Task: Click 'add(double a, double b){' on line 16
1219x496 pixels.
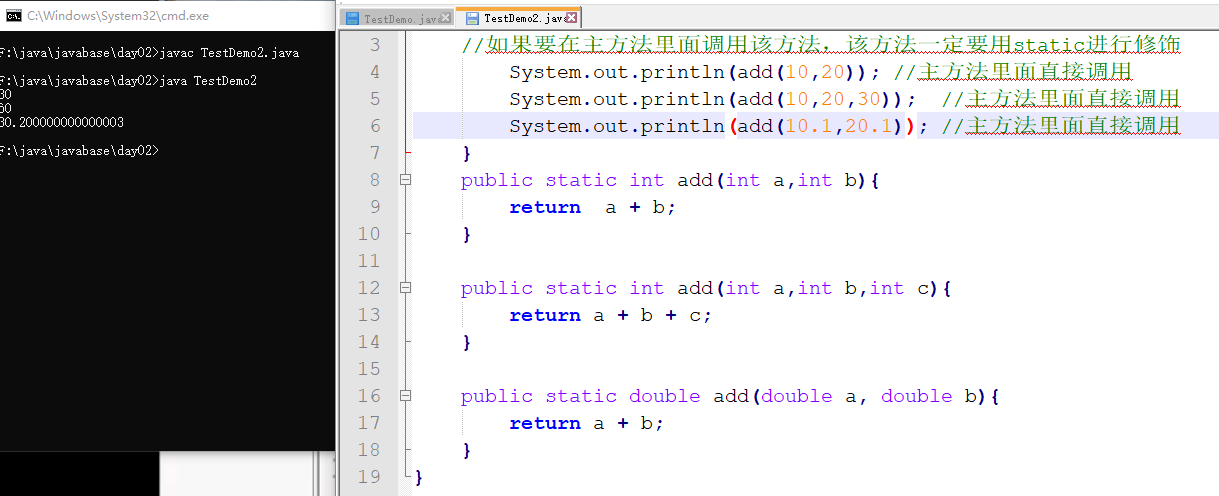Action: (857, 396)
